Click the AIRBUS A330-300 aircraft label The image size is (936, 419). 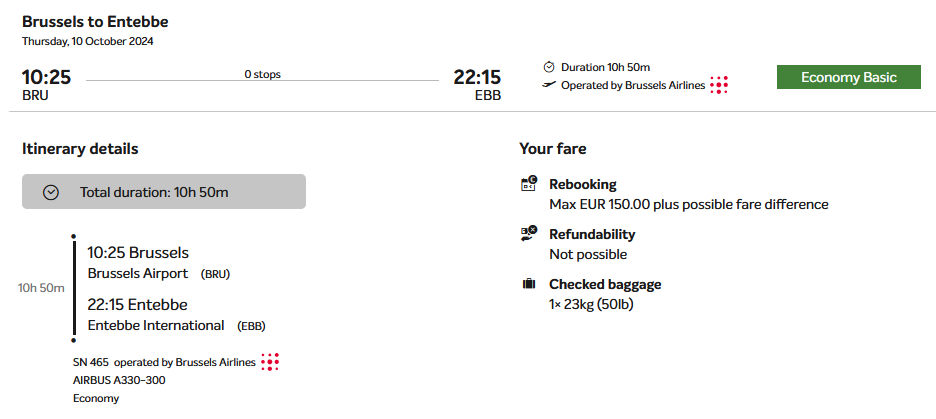tap(119, 380)
